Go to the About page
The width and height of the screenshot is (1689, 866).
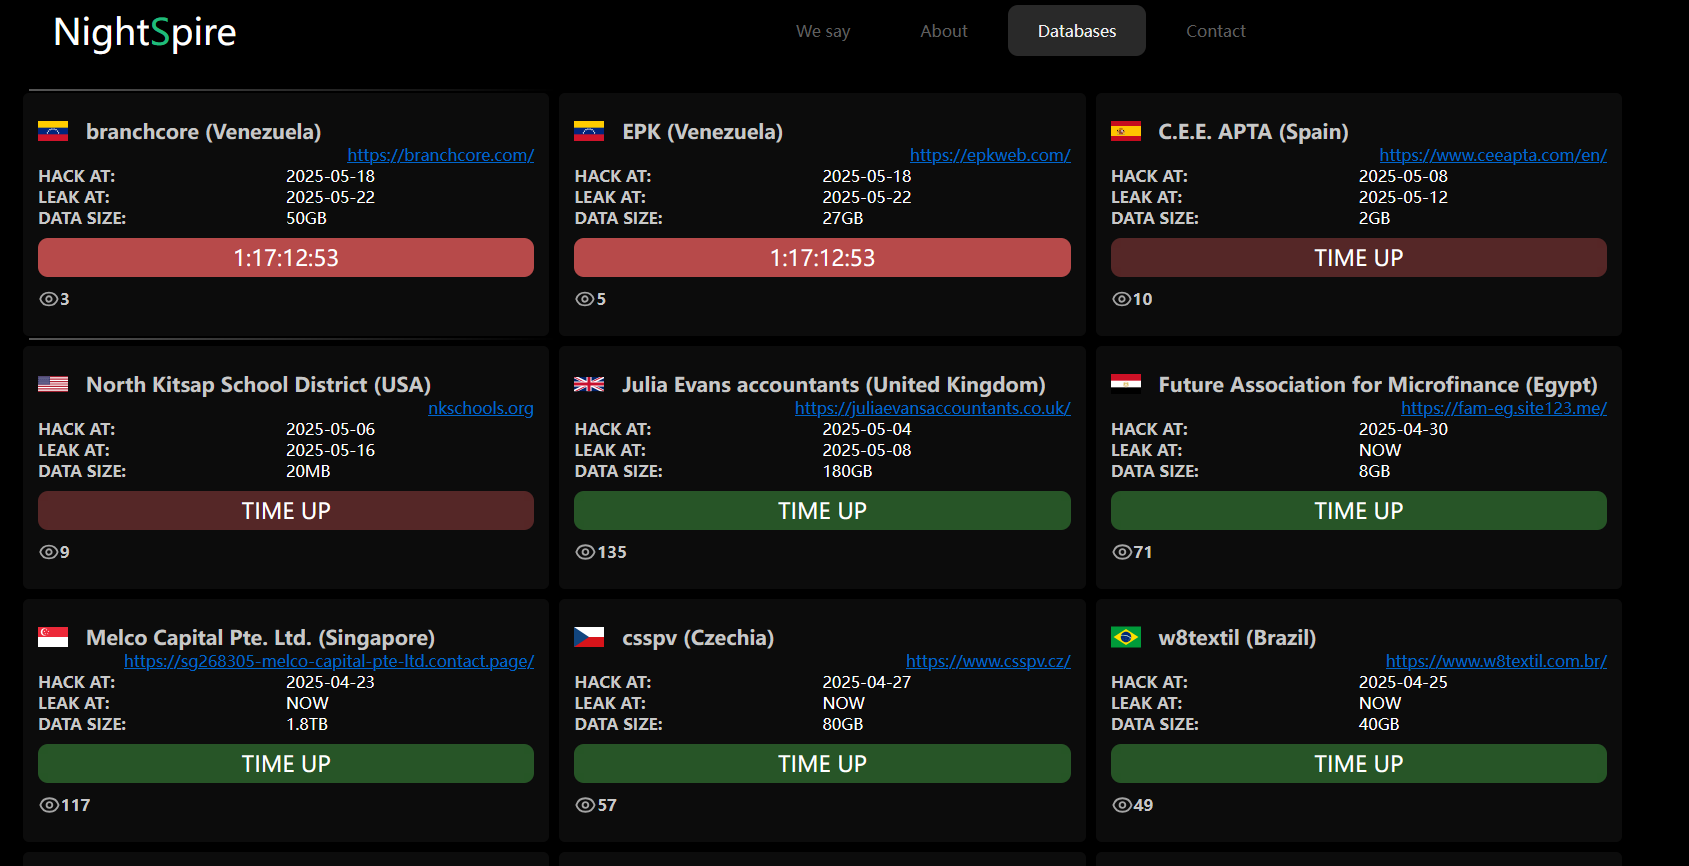pos(944,31)
